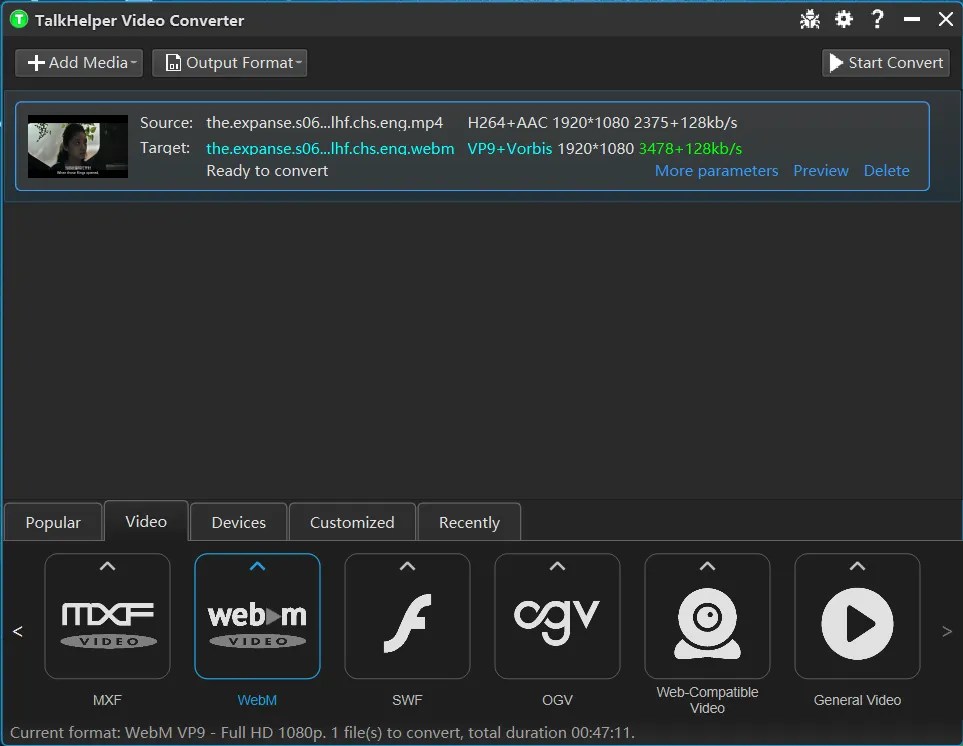Select the General Video format icon
This screenshot has height=746, width=963.
tap(857, 616)
